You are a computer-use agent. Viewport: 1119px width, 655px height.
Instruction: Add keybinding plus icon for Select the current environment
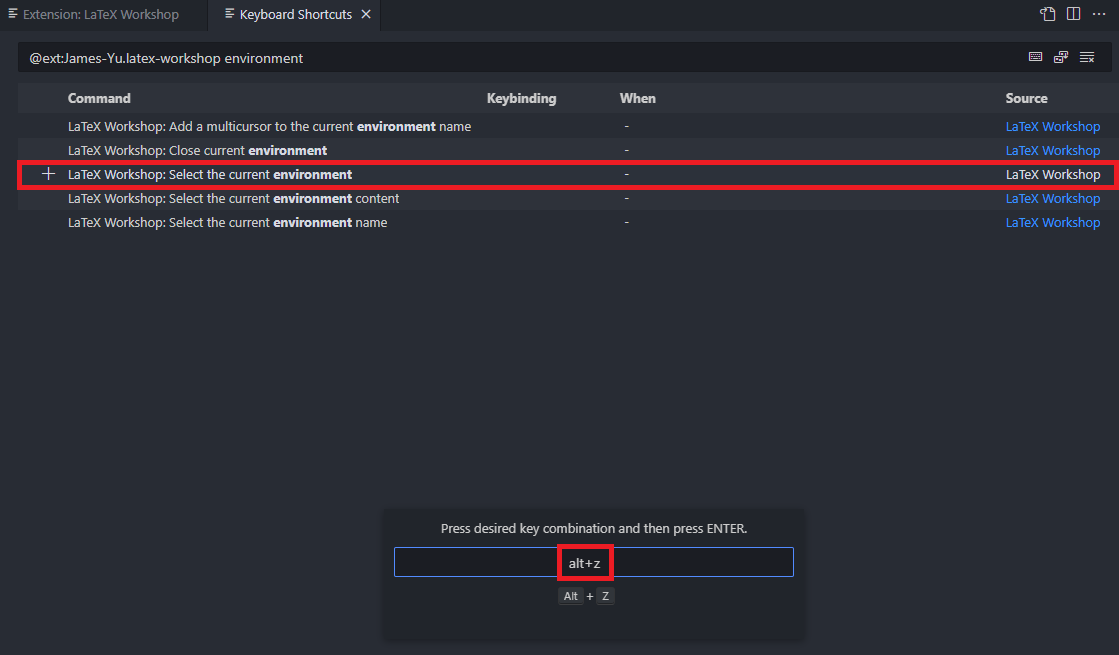click(x=48, y=173)
